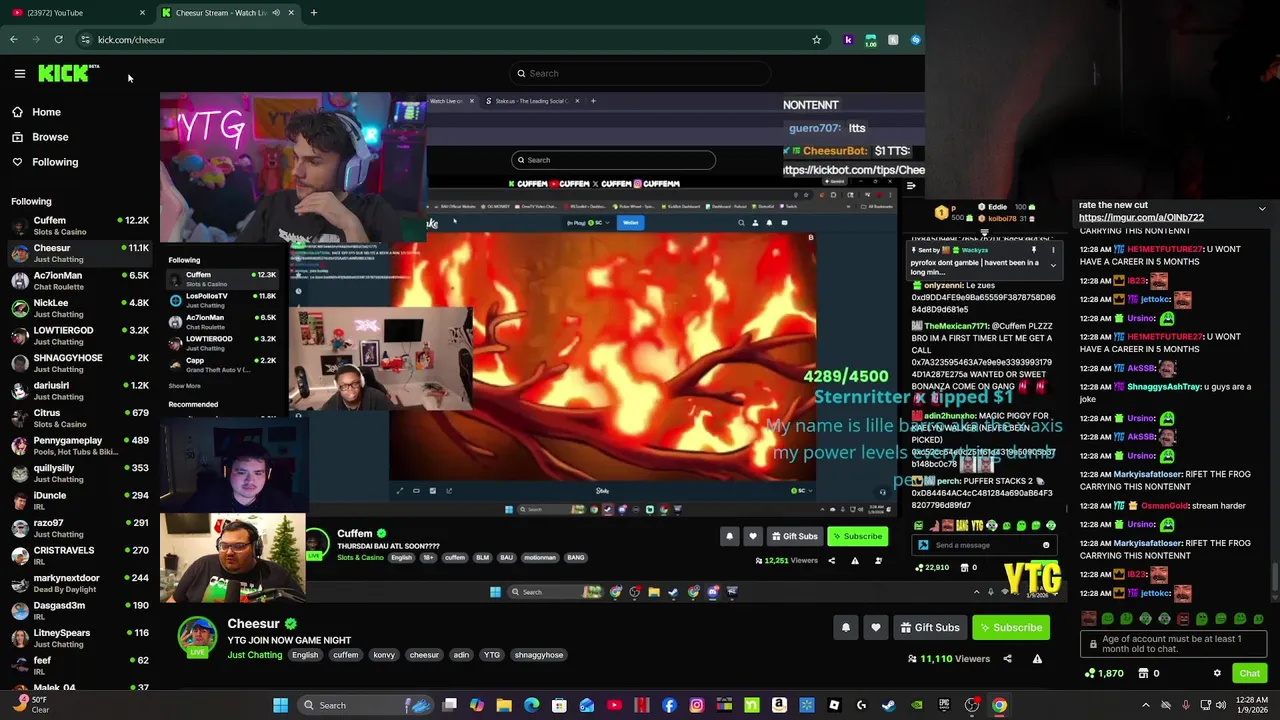Open Cheesur channel in Following list

point(80,253)
